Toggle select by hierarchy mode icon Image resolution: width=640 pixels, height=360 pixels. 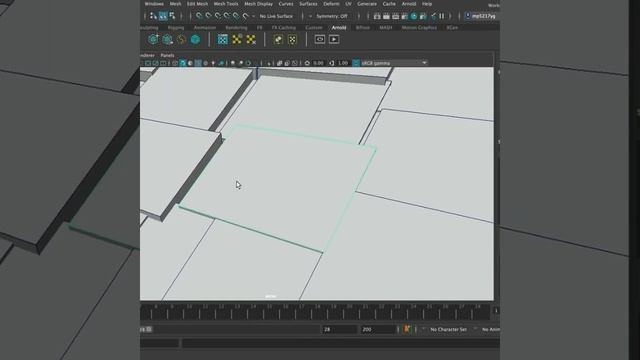tap(153, 16)
